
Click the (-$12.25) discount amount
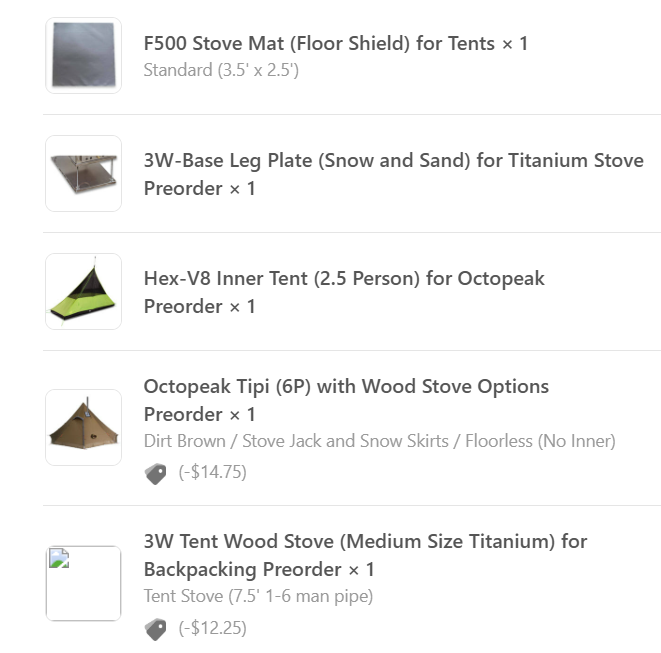tap(212, 628)
